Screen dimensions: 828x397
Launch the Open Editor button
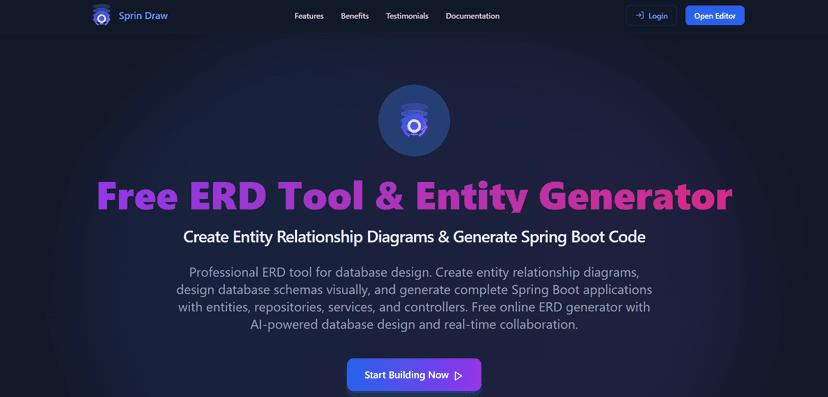715,16
